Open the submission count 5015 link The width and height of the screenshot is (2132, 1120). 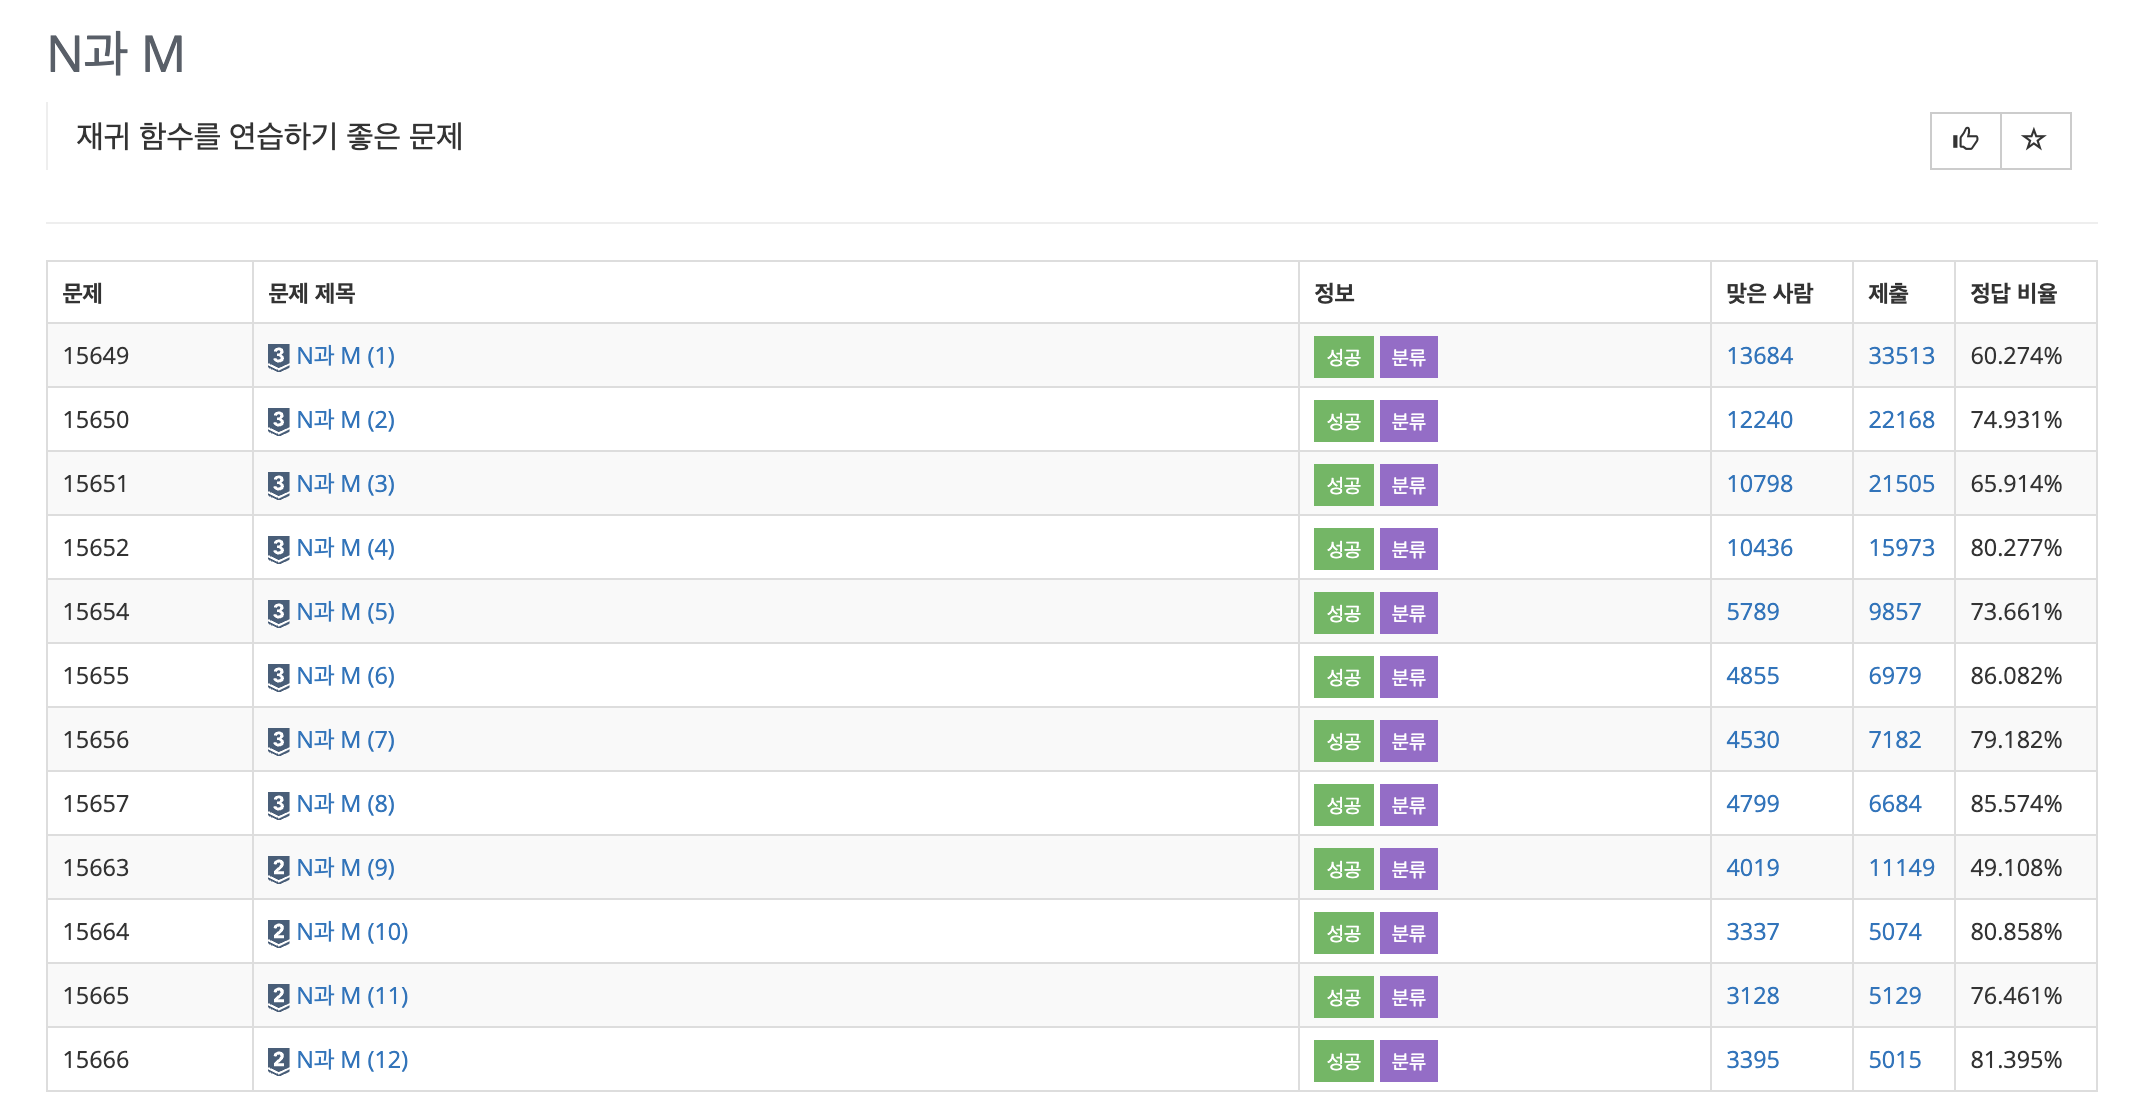pos(1894,1060)
